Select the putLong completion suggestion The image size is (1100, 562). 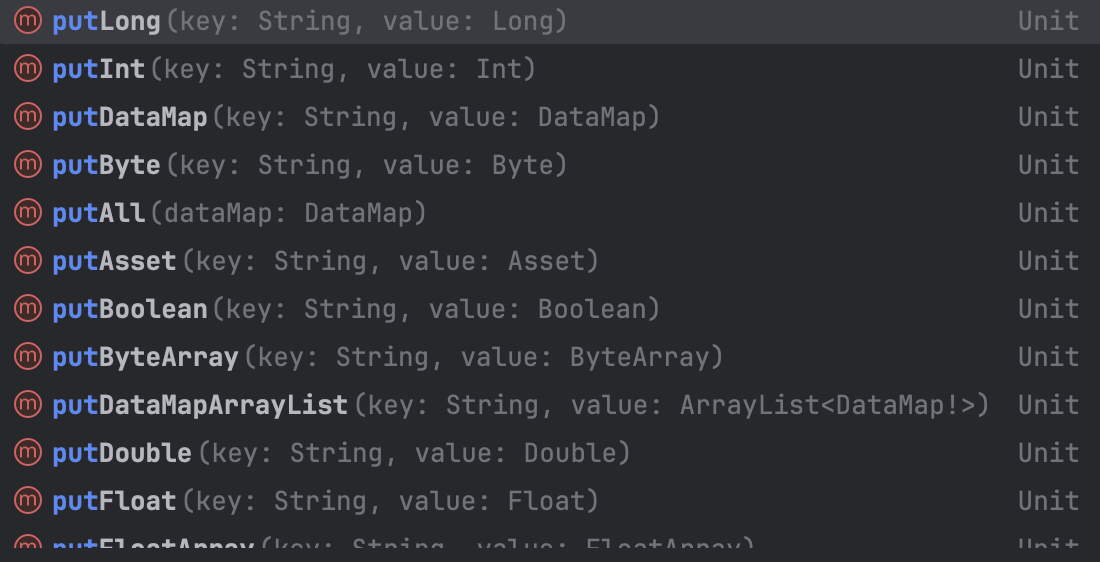point(550,21)
